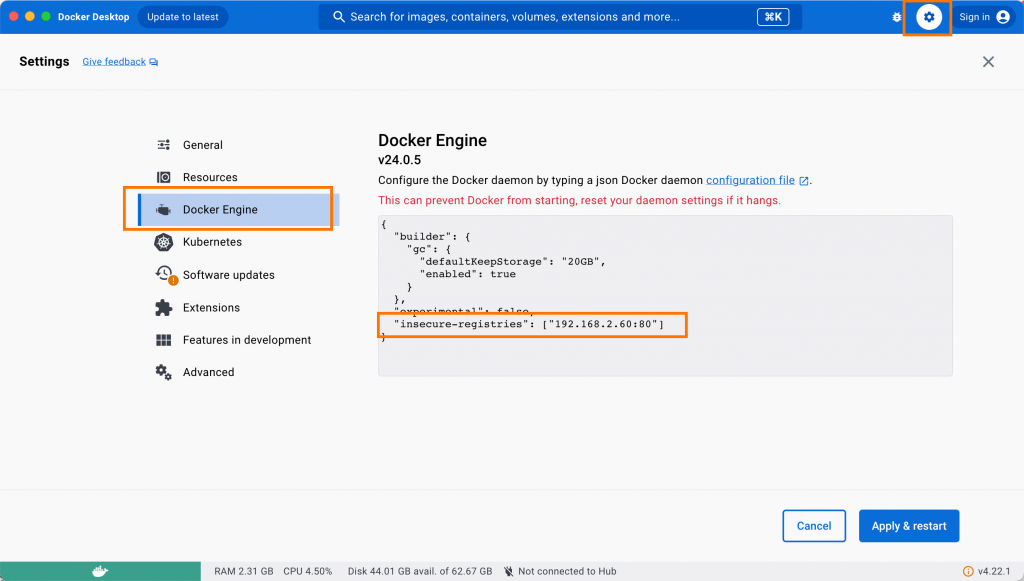Click the Sign in button
1024x581 pixels.
(984, 17)
